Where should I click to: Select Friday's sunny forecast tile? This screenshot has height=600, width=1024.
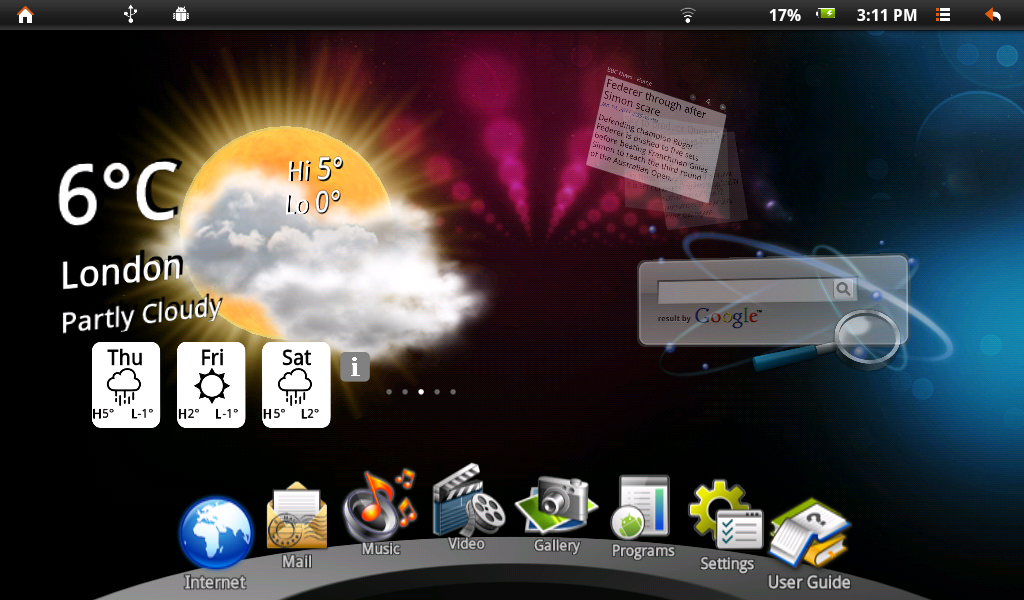(x=211, y=385)
